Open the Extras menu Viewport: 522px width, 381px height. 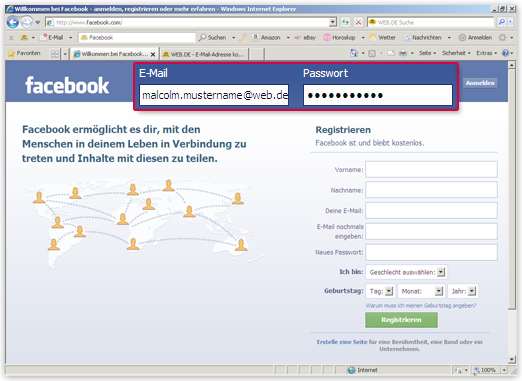click(x=487, y=53)
